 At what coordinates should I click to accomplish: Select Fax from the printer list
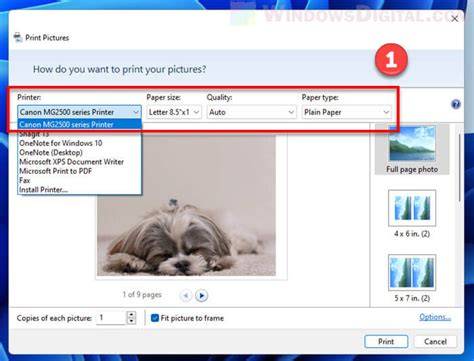pyautogui.click(x=25, y=180)
